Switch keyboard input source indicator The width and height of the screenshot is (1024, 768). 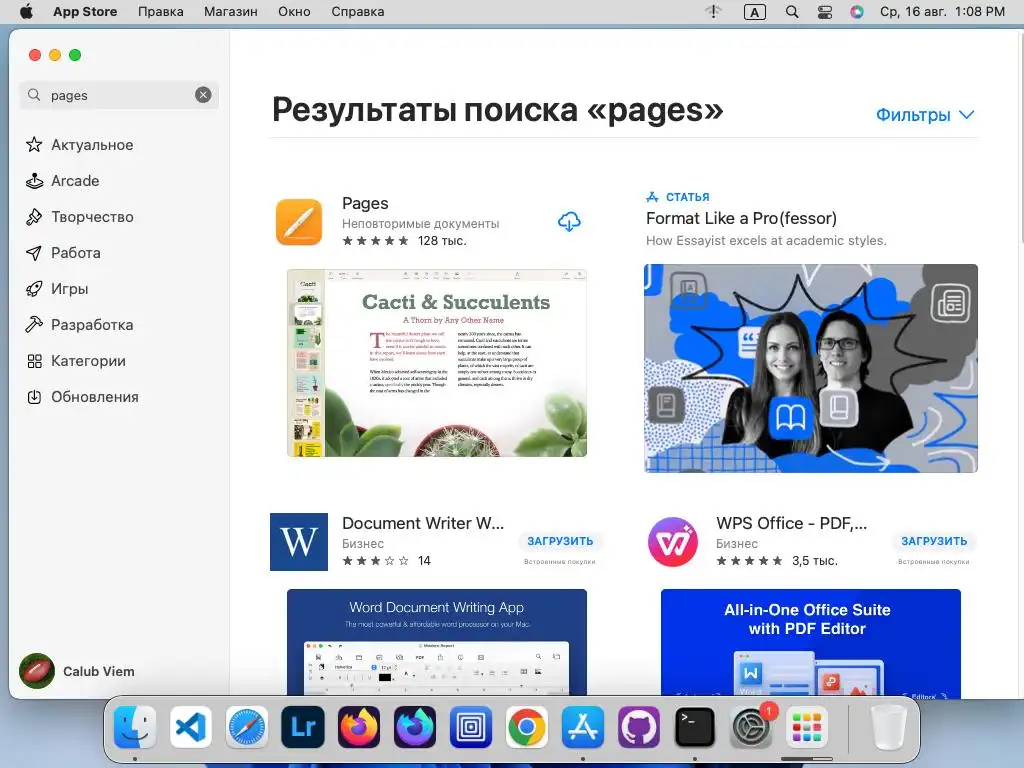pyautogui.click(x=754, y=12)
